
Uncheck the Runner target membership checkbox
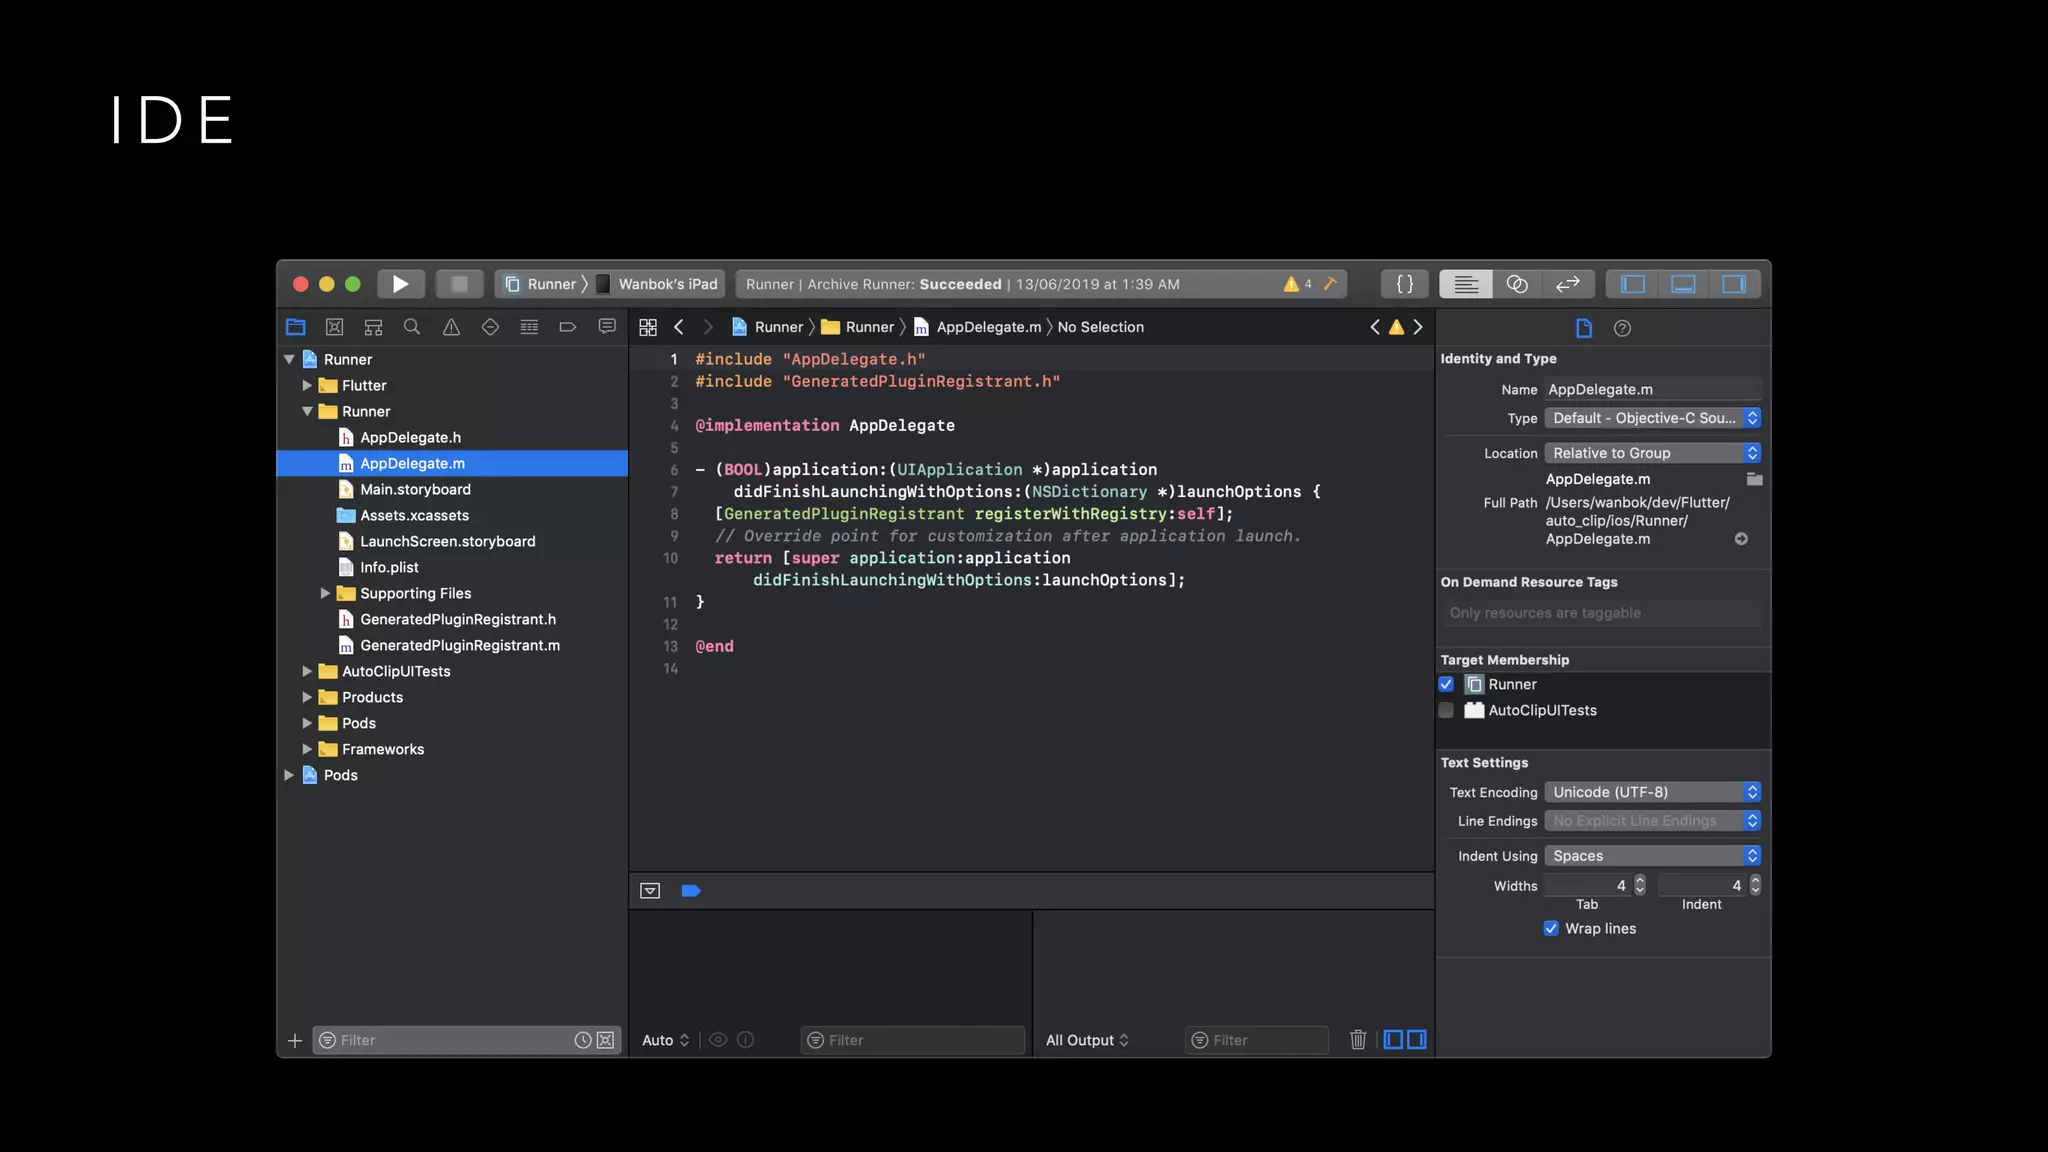(x=1446, y=684)
